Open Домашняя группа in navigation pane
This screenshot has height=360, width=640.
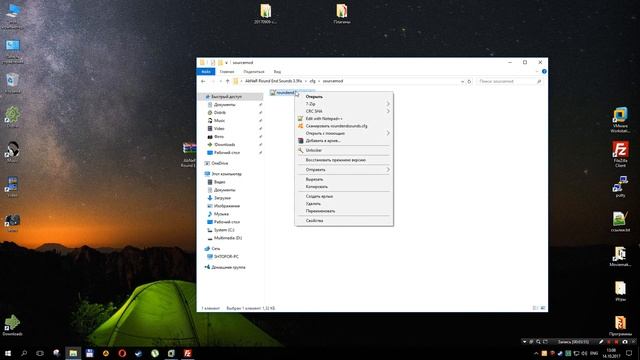[228, 267]
